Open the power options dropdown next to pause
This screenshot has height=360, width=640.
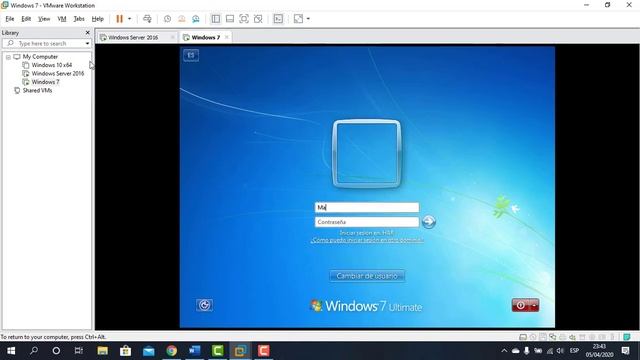click(x=129, y=19)
